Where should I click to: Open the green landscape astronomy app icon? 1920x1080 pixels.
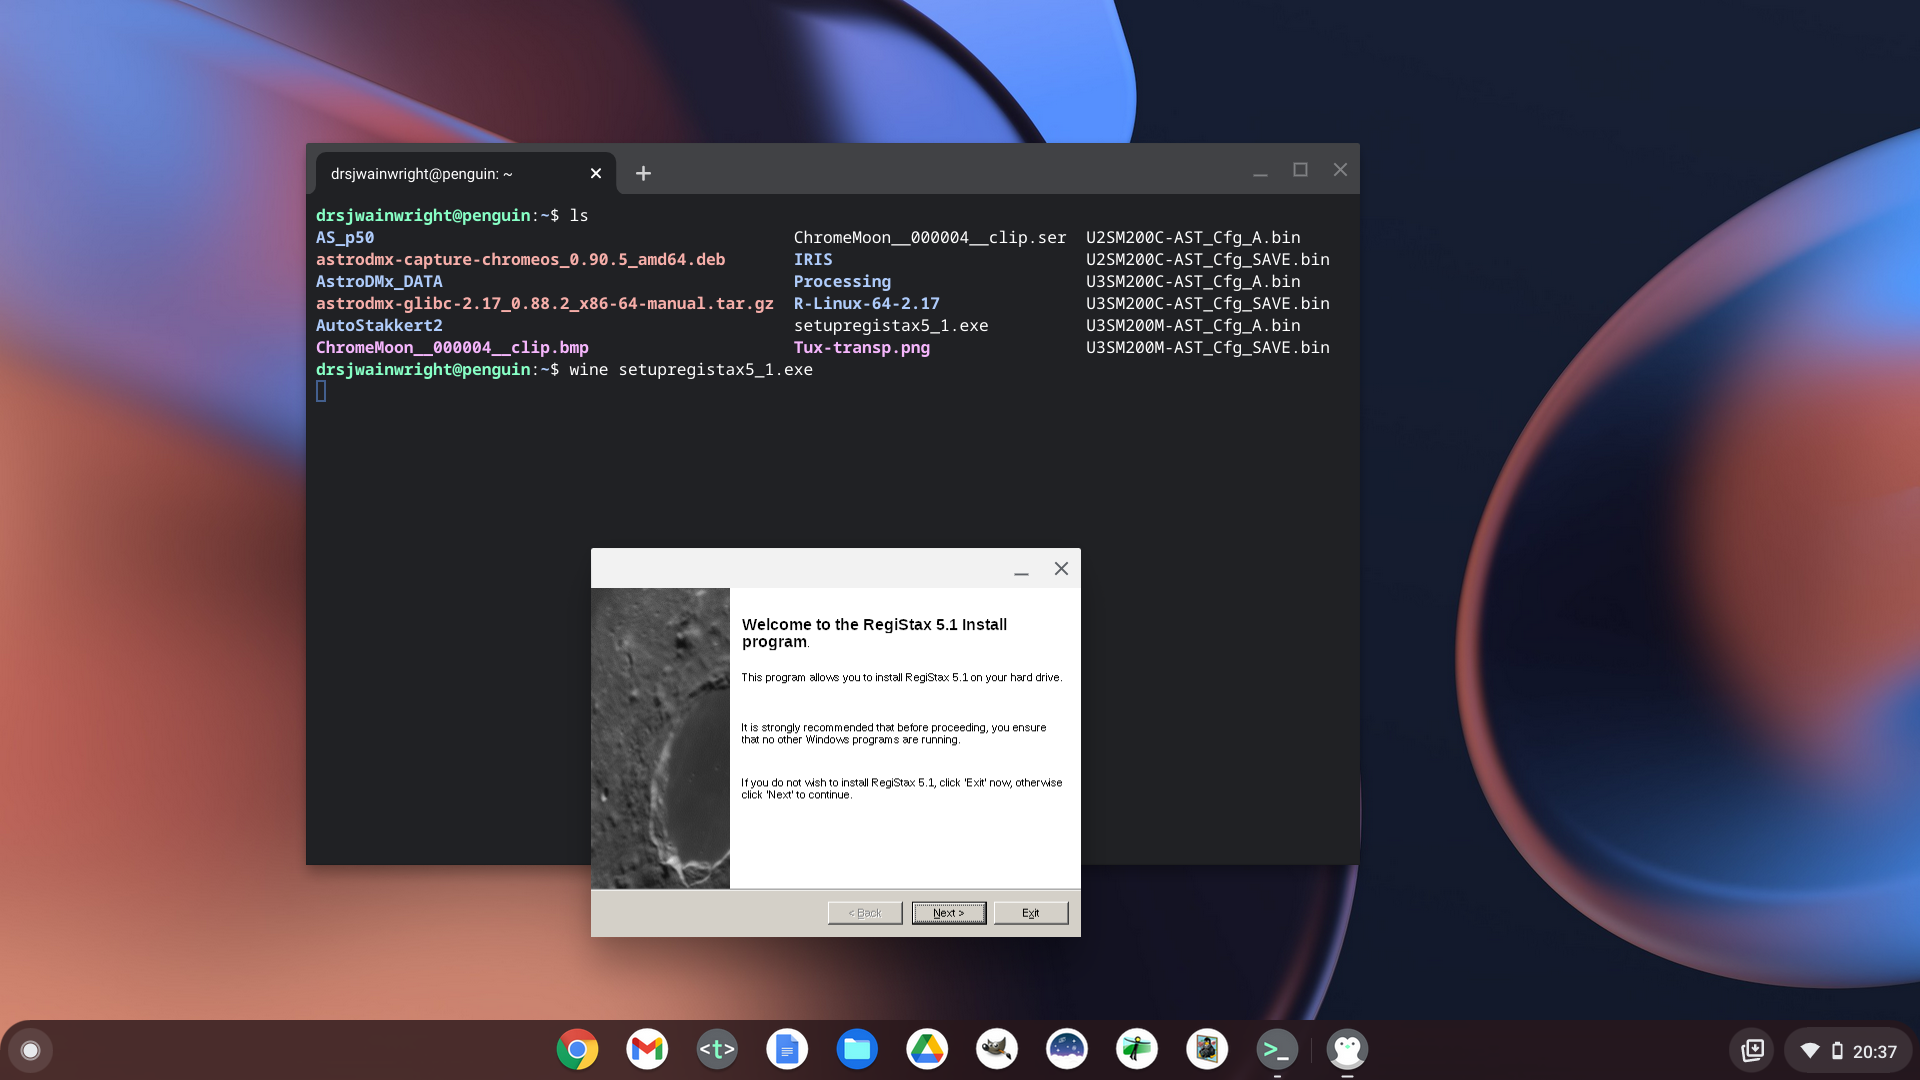click(x=1137, y=1049)
